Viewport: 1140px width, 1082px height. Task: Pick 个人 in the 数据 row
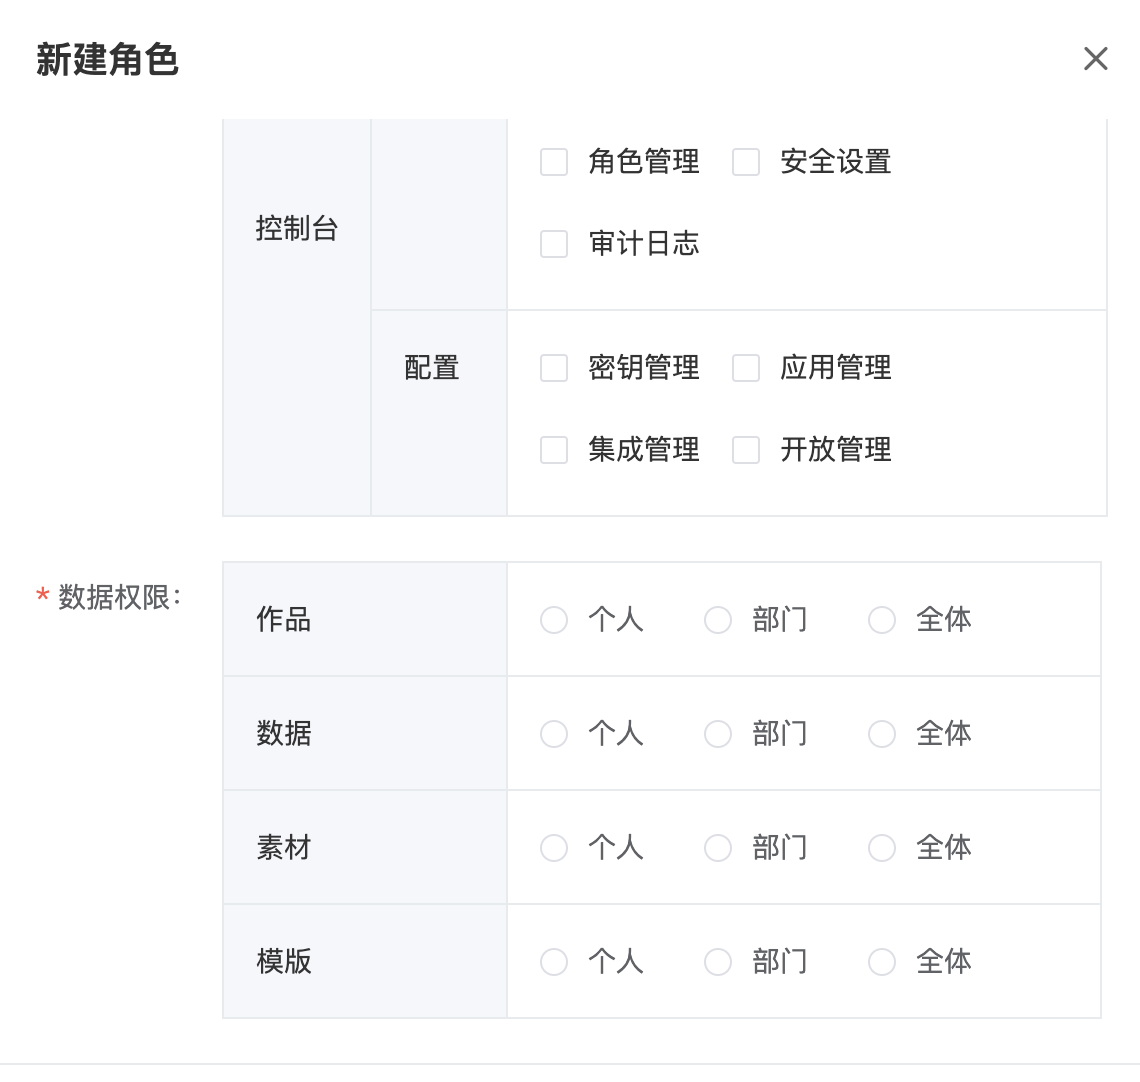coord(554,734)
